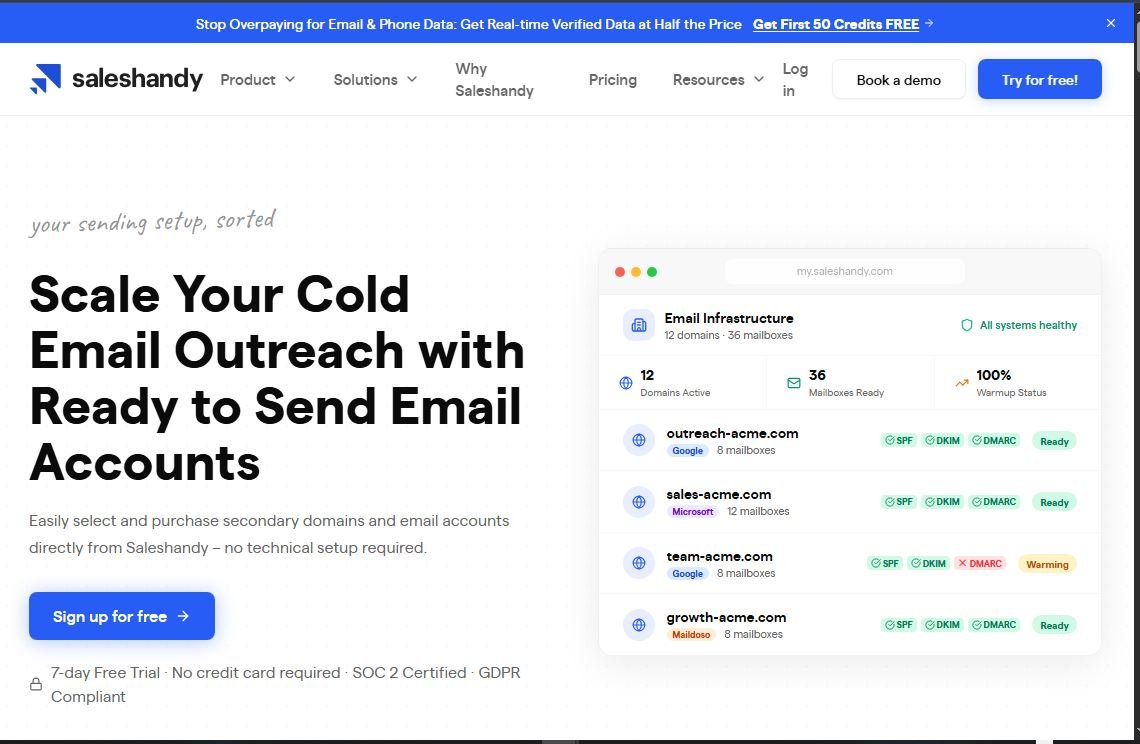
Task: Click the globe icon beside outreach-acme.com
Action: point(638,440)
